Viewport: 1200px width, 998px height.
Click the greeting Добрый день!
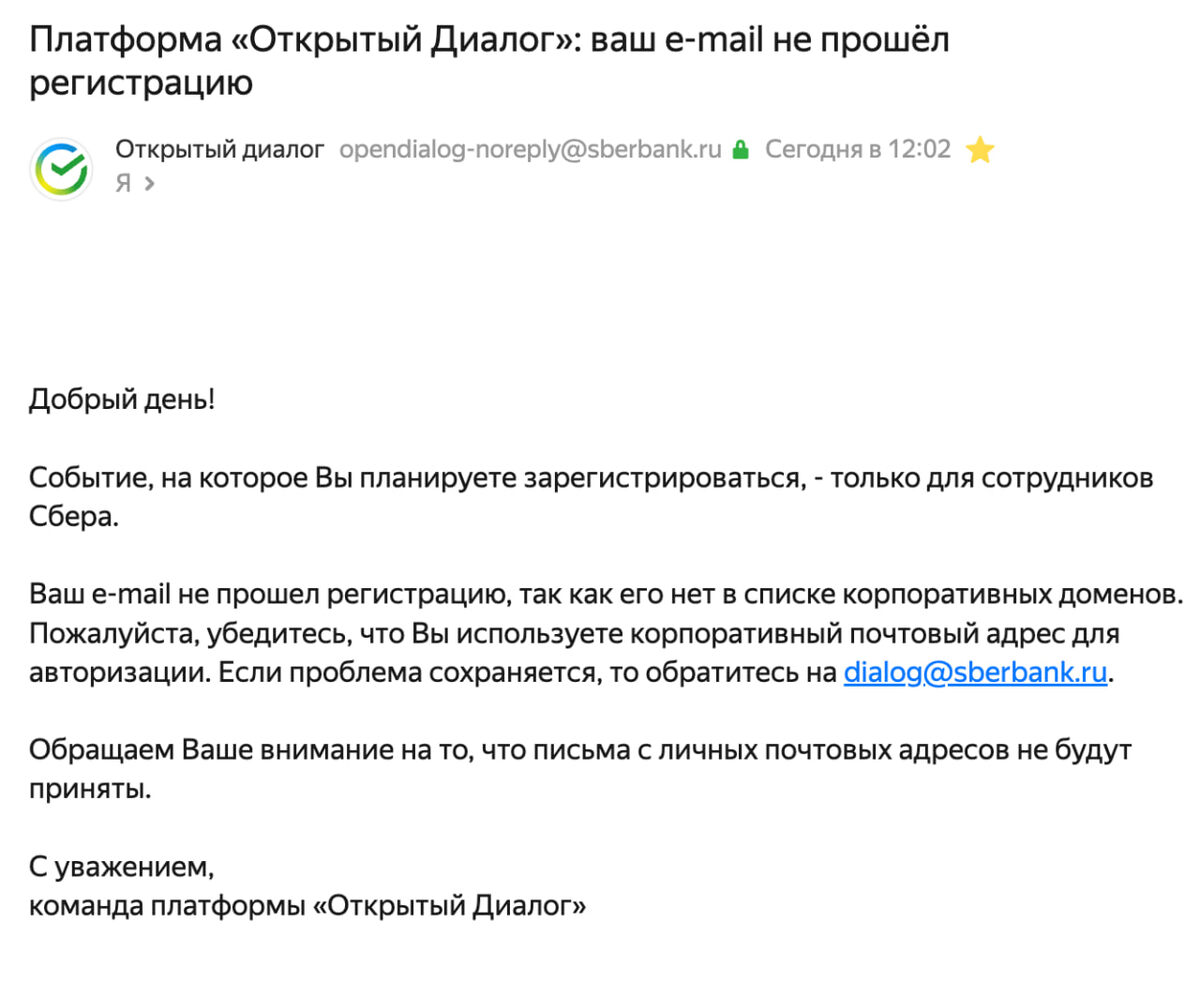[x=121, y=401]
